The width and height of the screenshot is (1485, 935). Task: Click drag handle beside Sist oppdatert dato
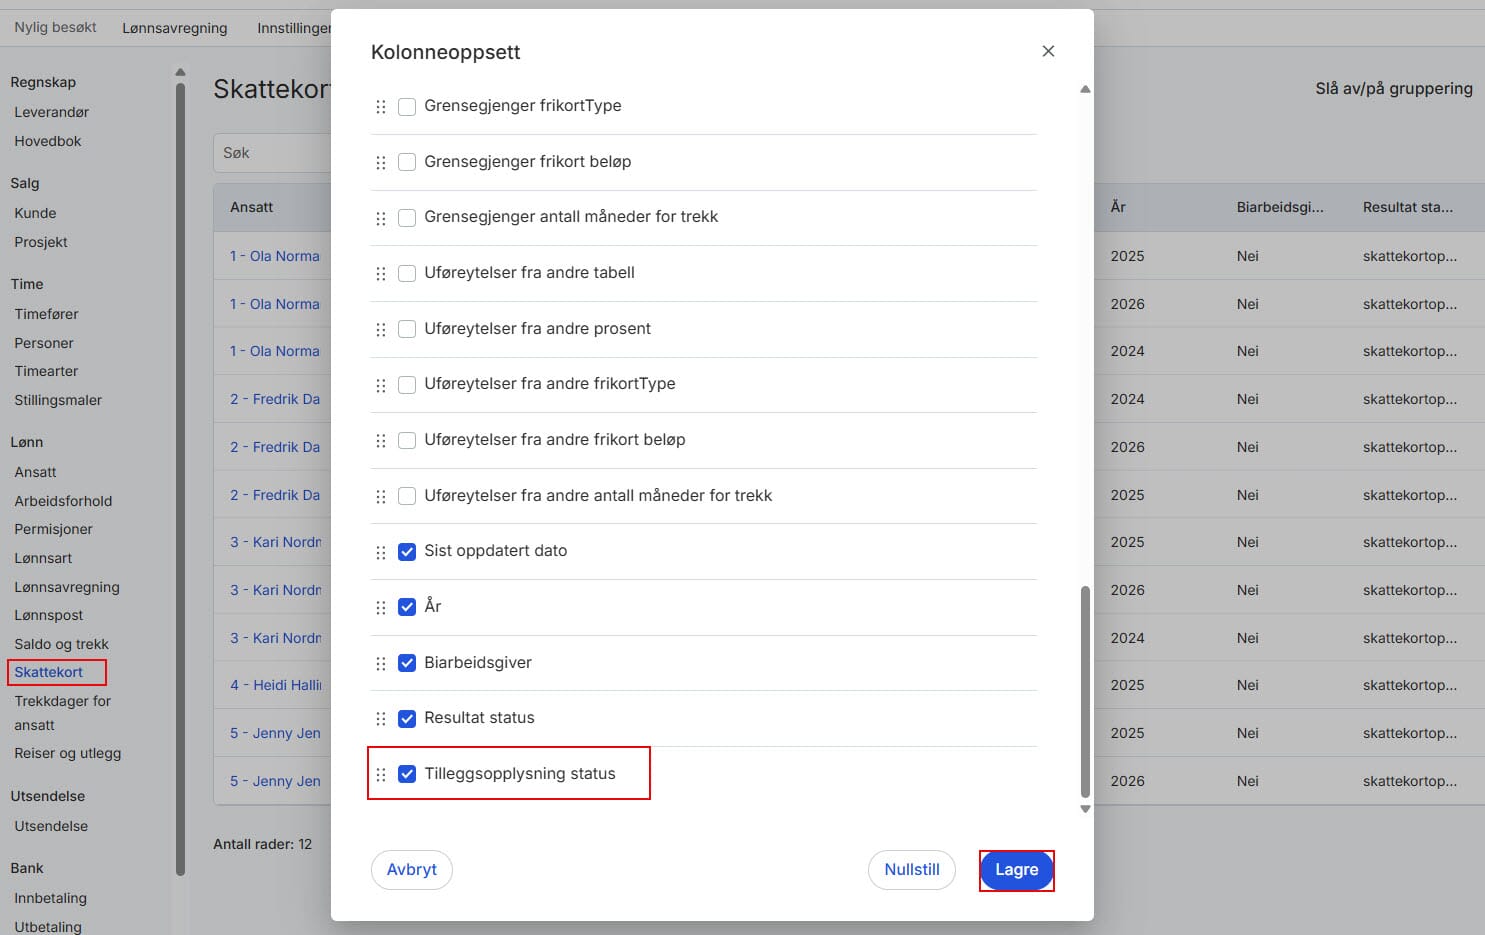pyautogui.click(x=380, y=552)
